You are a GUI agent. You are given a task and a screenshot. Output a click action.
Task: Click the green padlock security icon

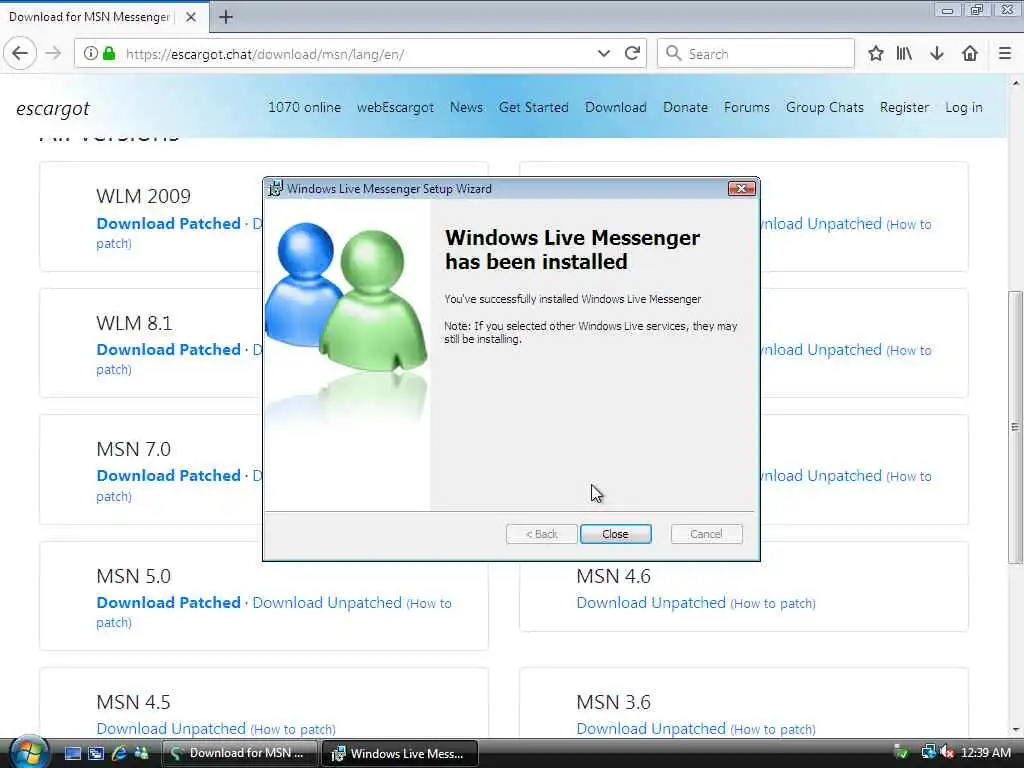coord(110,54)
